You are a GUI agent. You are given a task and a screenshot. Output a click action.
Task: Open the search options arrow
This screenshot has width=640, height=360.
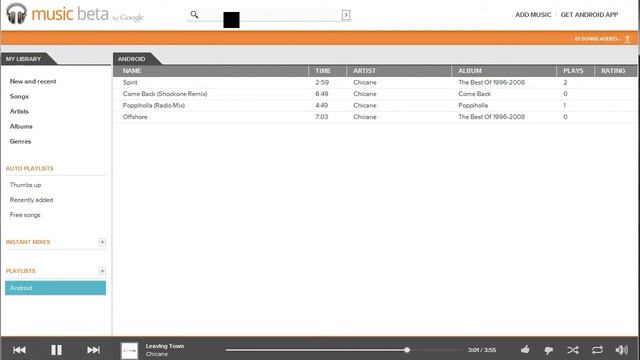[x=346, y=15]
